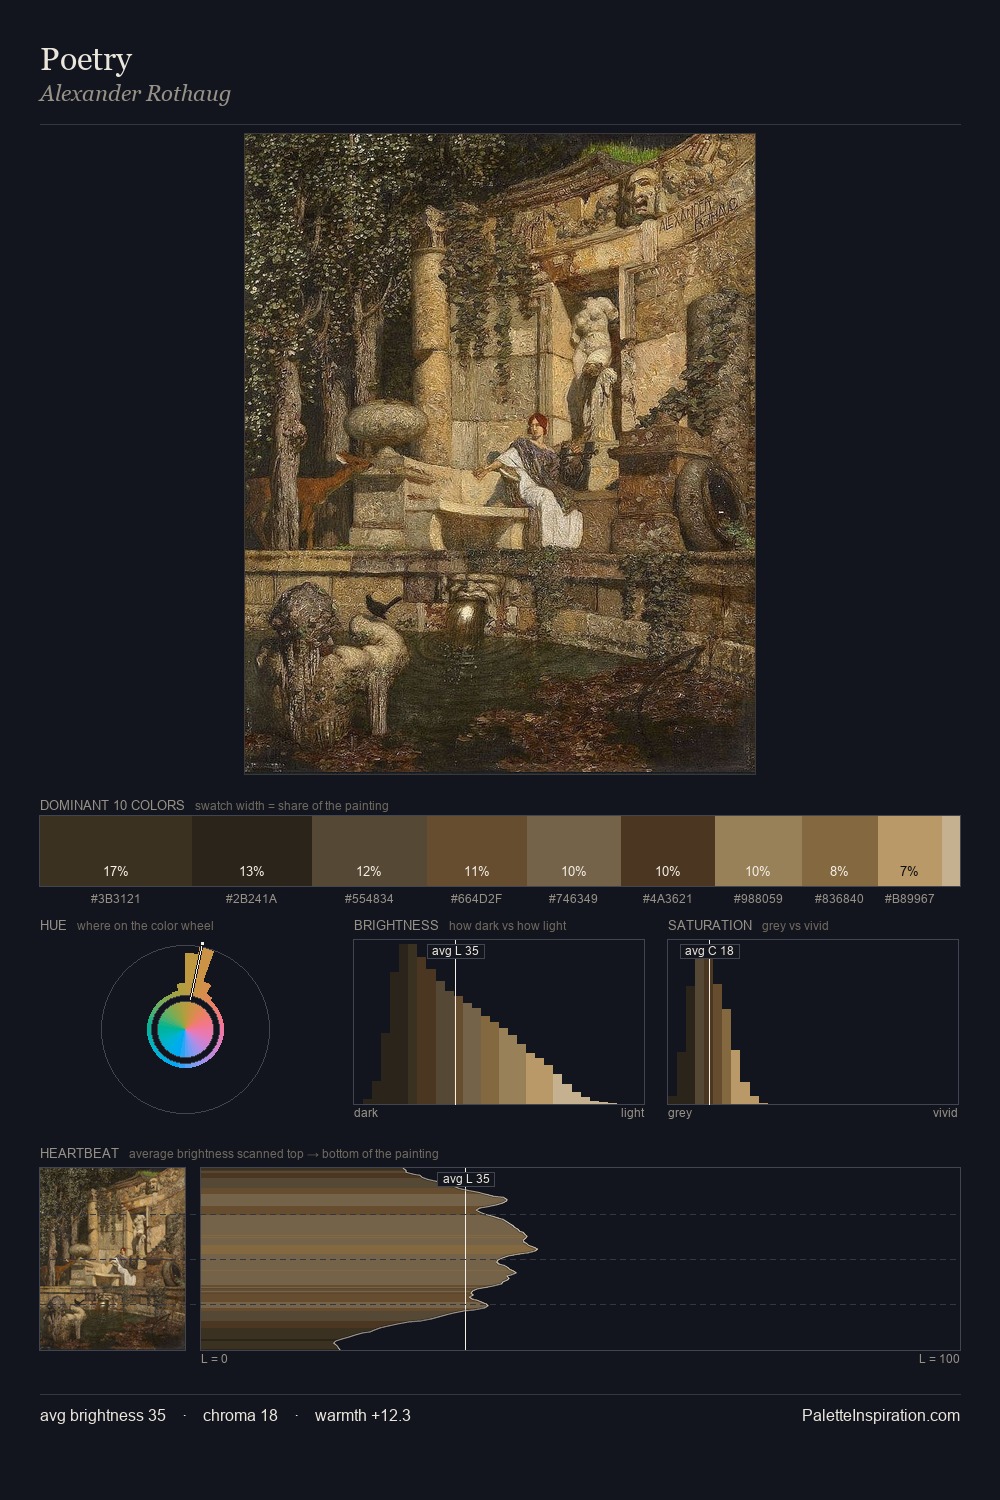Click the 'grey' axis label under Saturation

tap(680, 1113)
